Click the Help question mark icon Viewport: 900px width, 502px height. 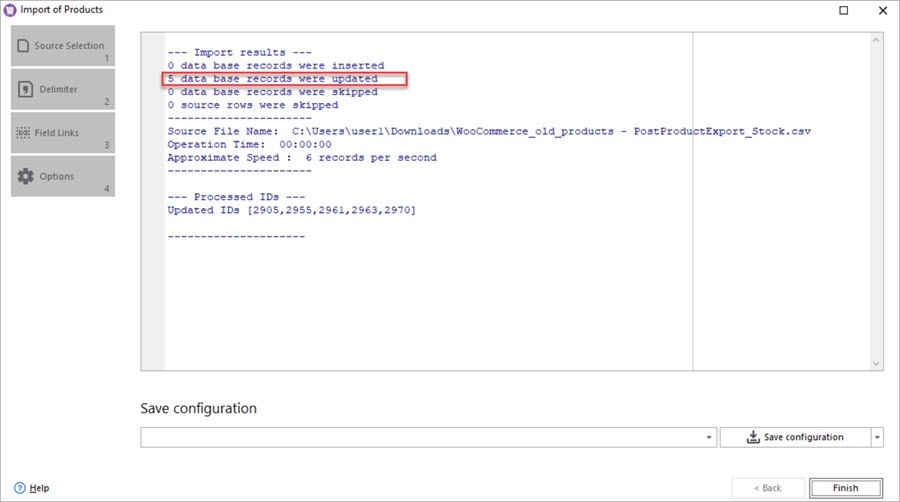pyautogui.click(x=17, y=488)
